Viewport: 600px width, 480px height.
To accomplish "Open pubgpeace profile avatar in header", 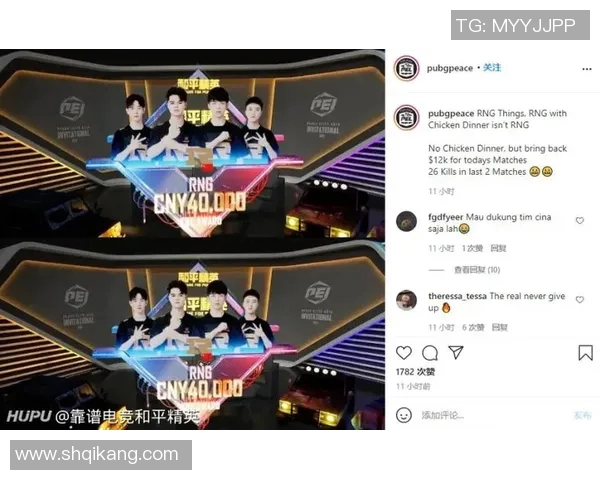I will 406,68.
